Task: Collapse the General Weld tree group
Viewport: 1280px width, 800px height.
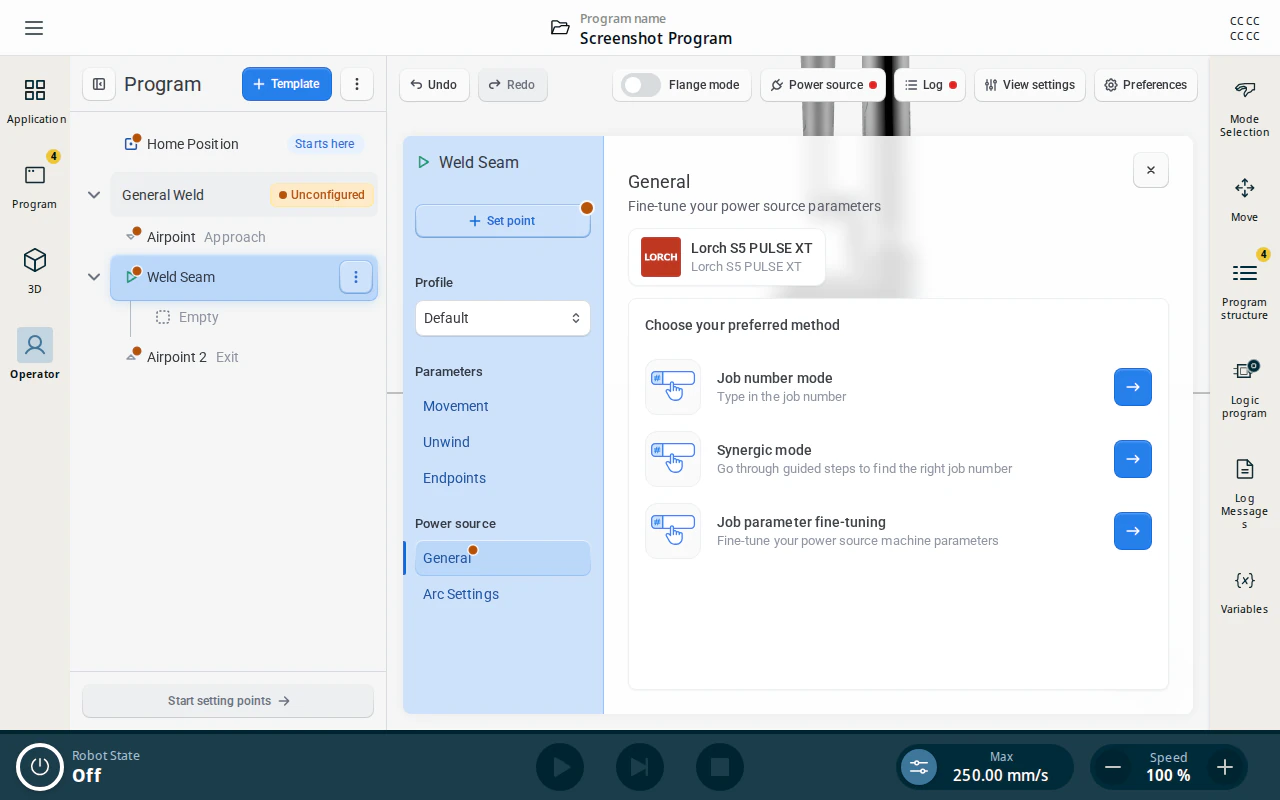Action: point(94,195)
